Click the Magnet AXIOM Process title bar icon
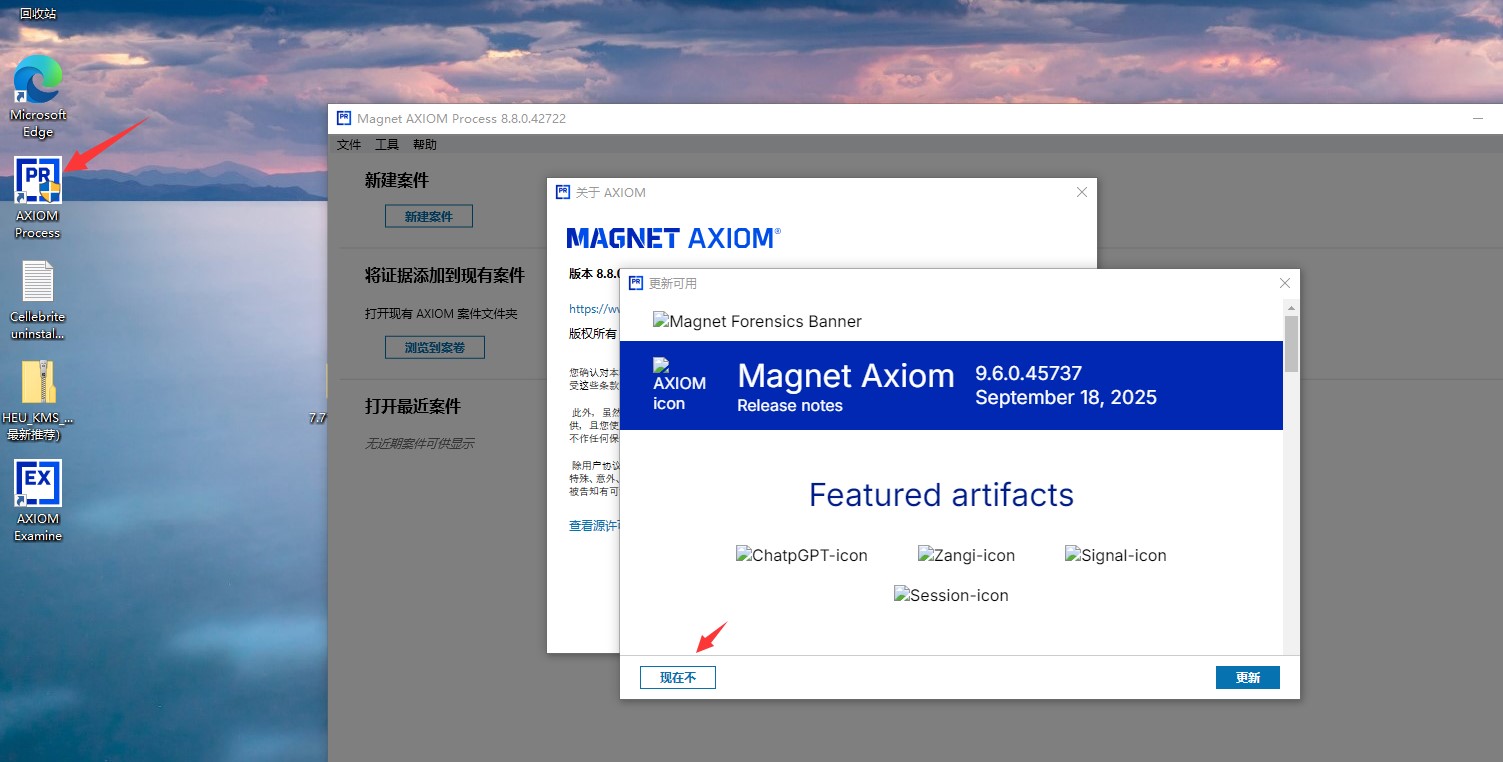 (344, 118)
